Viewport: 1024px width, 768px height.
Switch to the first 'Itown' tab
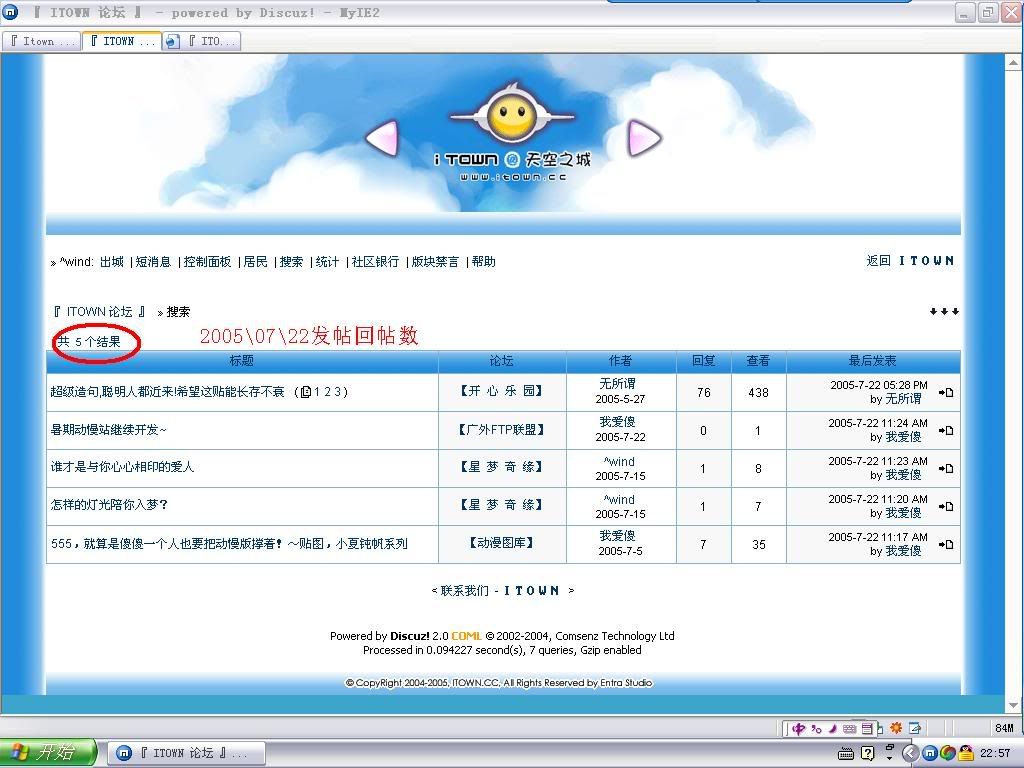(40, 41)
